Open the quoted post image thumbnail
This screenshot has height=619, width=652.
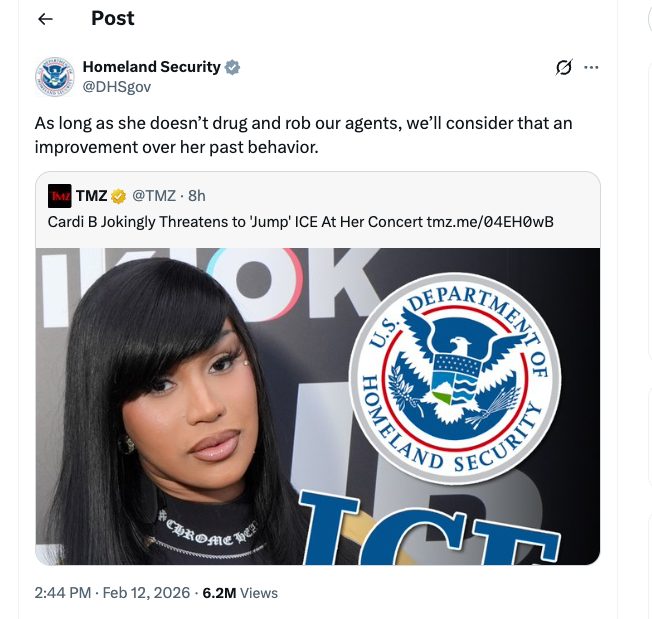318,406
